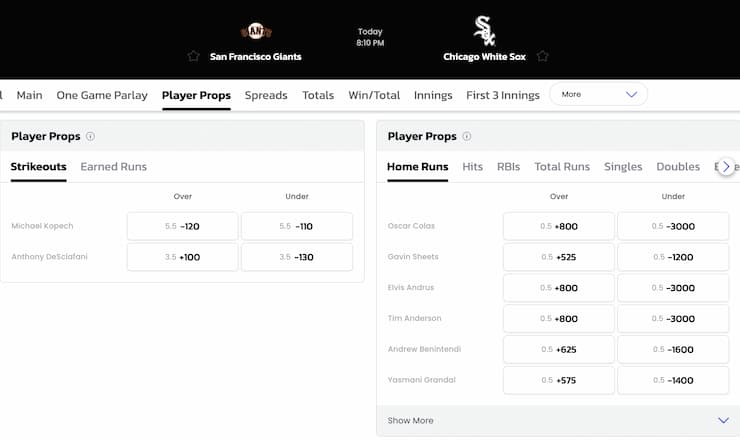Open the More markets dropdown
The height and width of the screenshot is (441, 740).
coord(598,94)
